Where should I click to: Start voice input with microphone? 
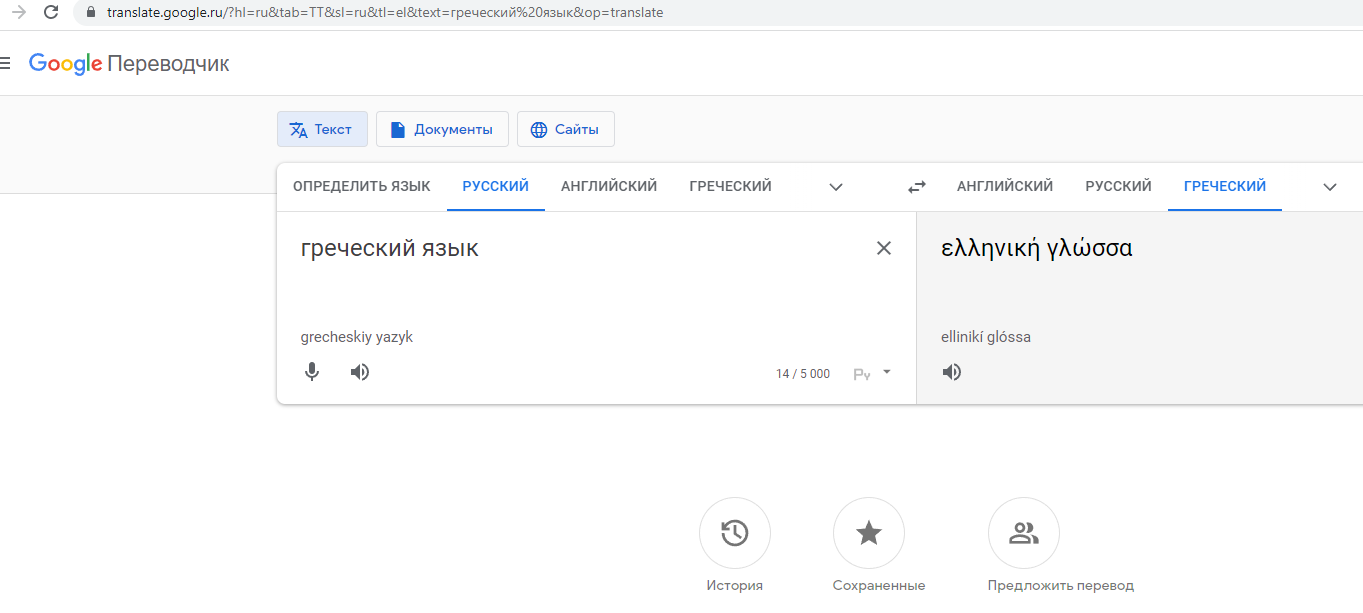[x=312, y=372]
